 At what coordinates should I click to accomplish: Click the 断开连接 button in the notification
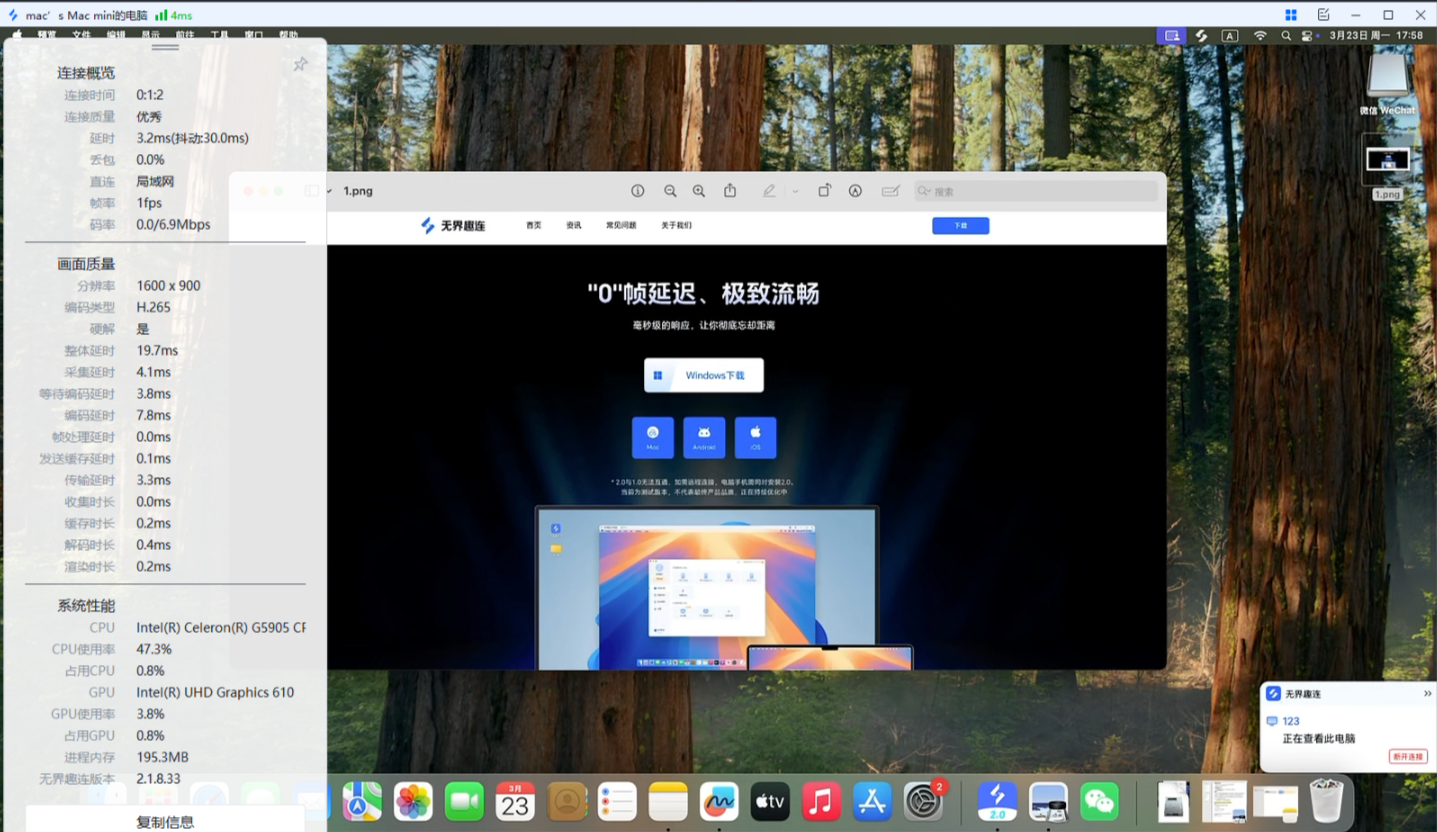(x=1408, y=757)
